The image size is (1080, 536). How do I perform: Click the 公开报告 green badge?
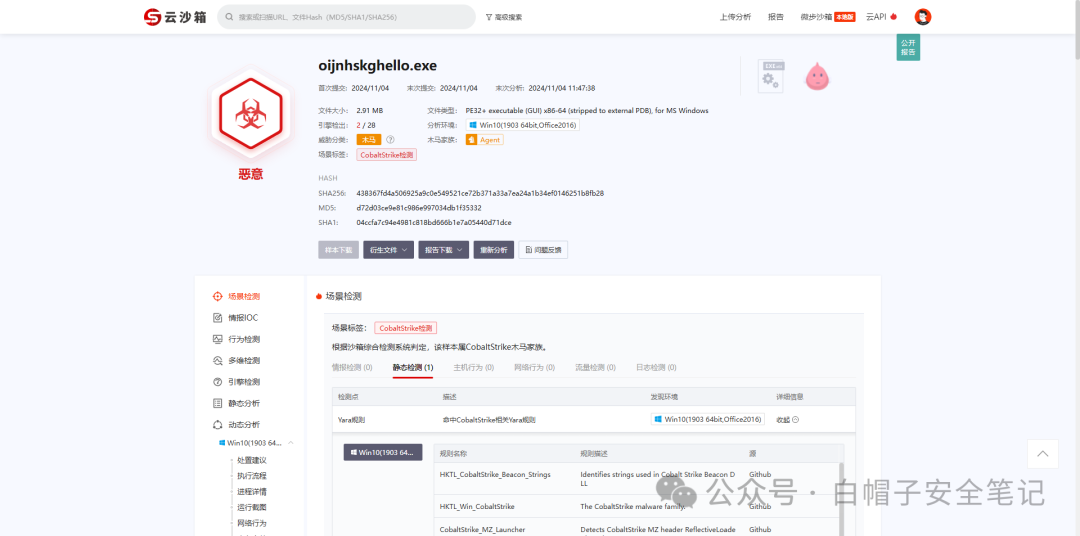pos(908,48)
